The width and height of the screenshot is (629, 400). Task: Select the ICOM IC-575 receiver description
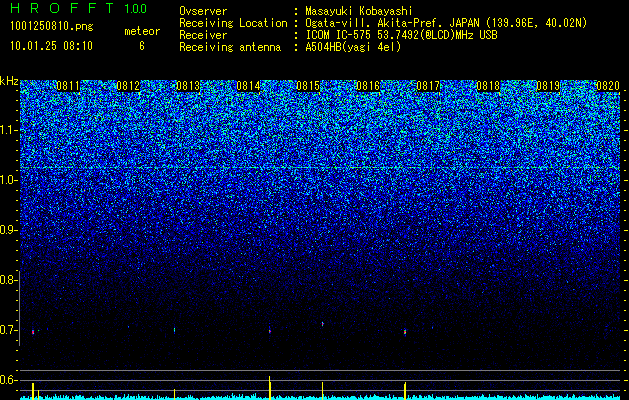[401, 35]
